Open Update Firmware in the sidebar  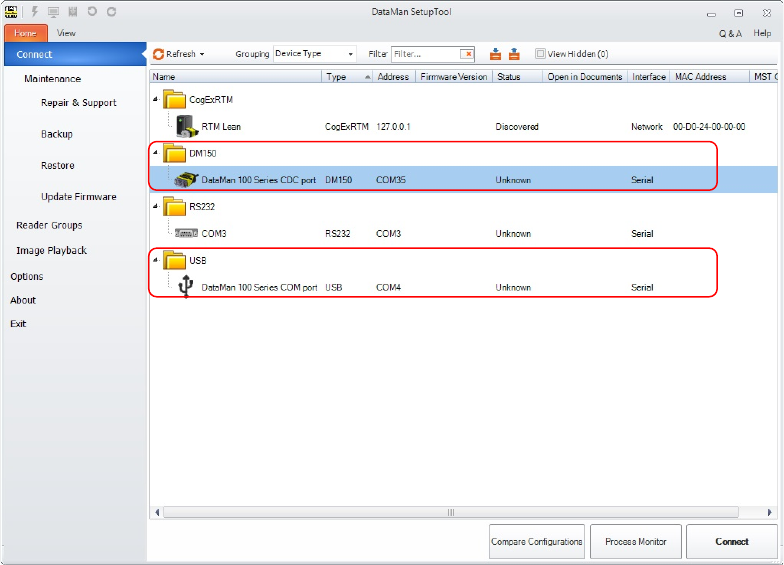pos(78,196)
